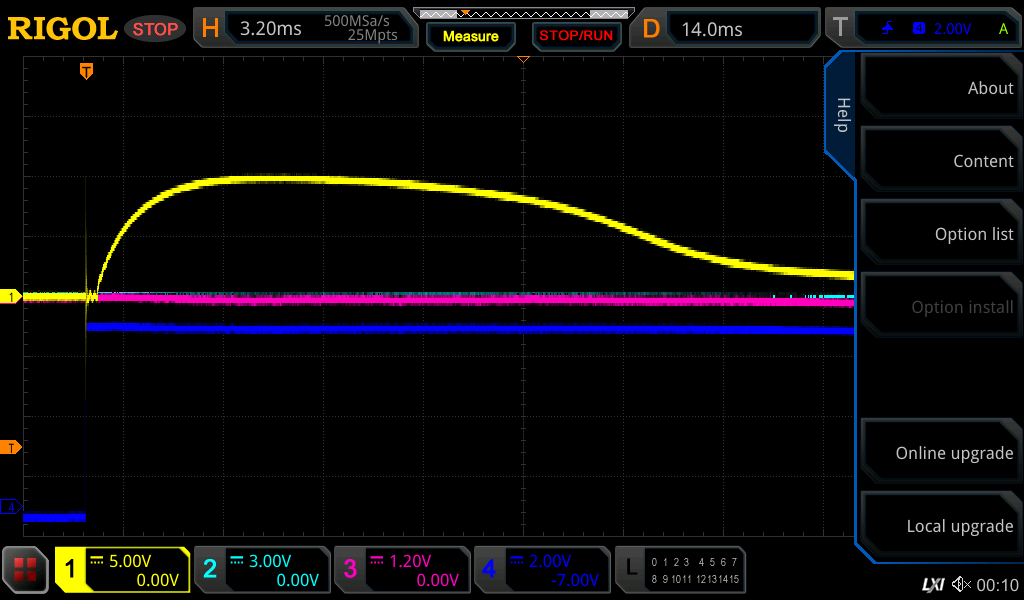1024x600 pixels.
Task: Toggle the speaker sound icon
Action: (x=961, y=584)
